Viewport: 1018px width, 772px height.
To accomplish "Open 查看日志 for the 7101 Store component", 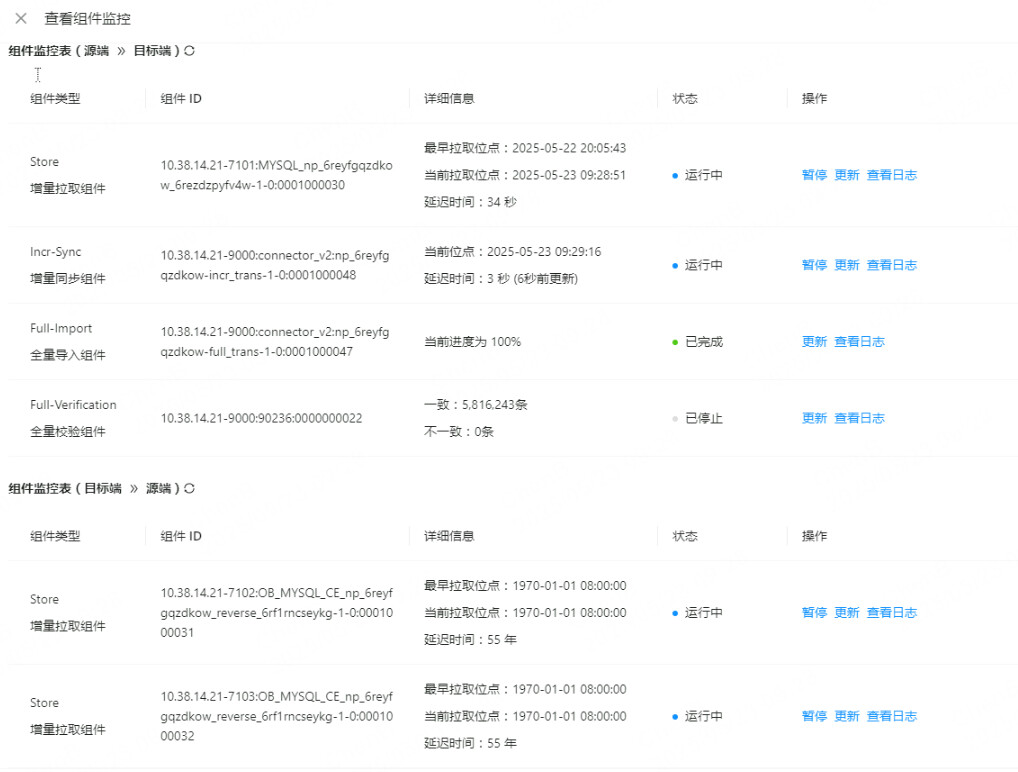I will coord(891,175).
